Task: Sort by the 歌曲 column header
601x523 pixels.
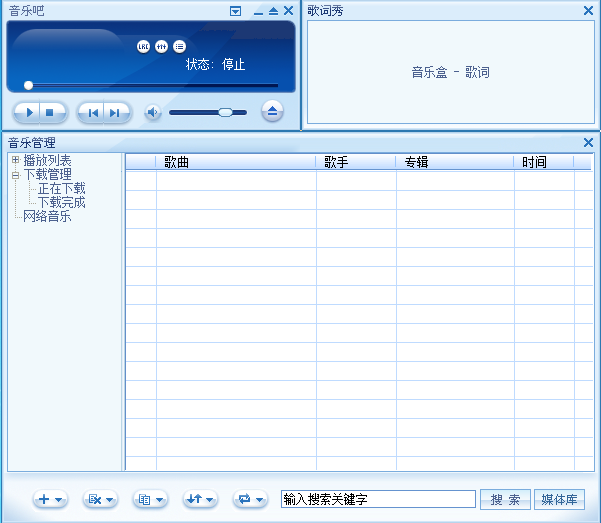Action: click(236, 162)
